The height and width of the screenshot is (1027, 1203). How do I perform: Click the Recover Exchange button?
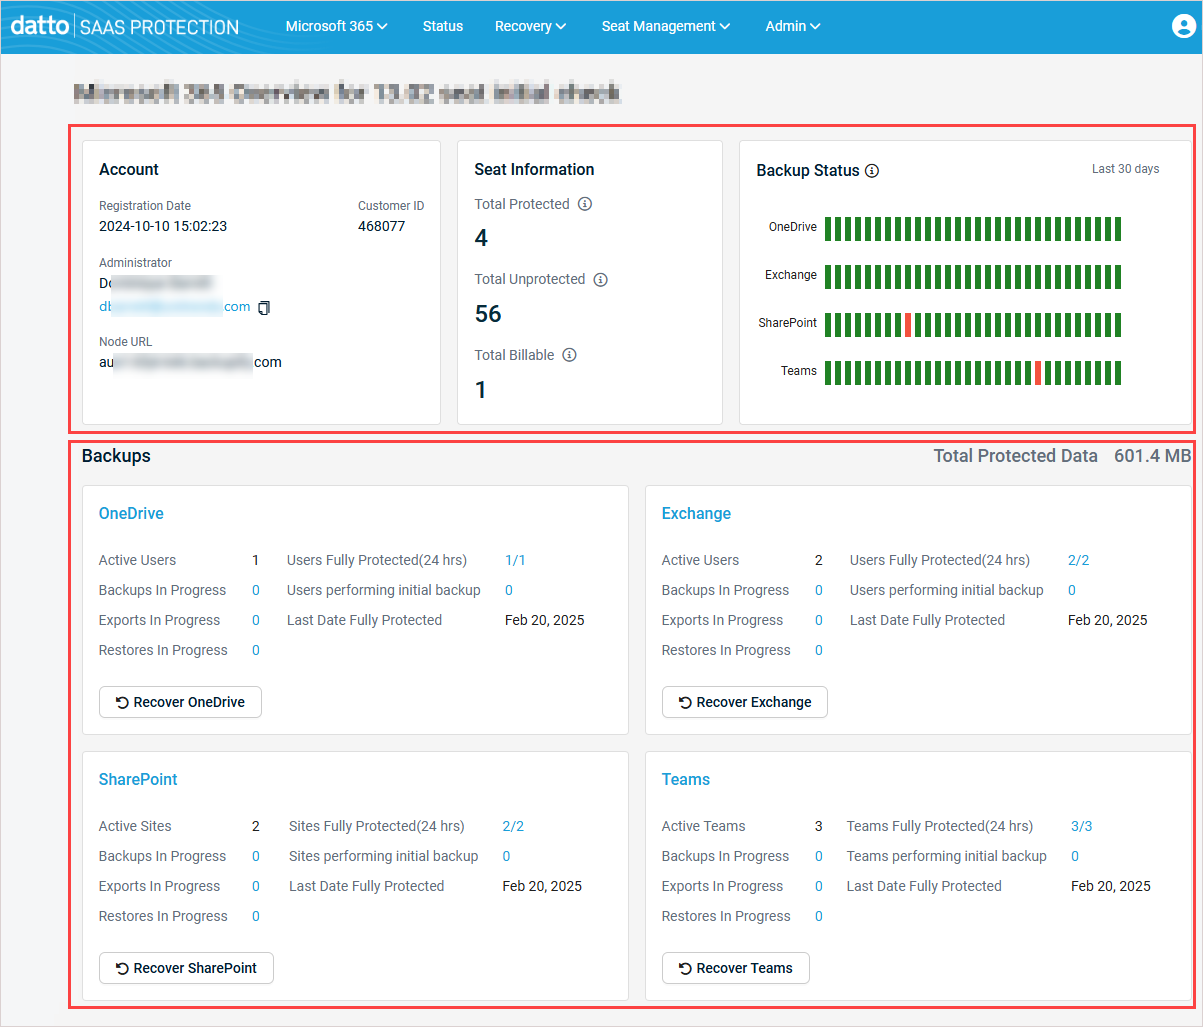coord(745,702)
